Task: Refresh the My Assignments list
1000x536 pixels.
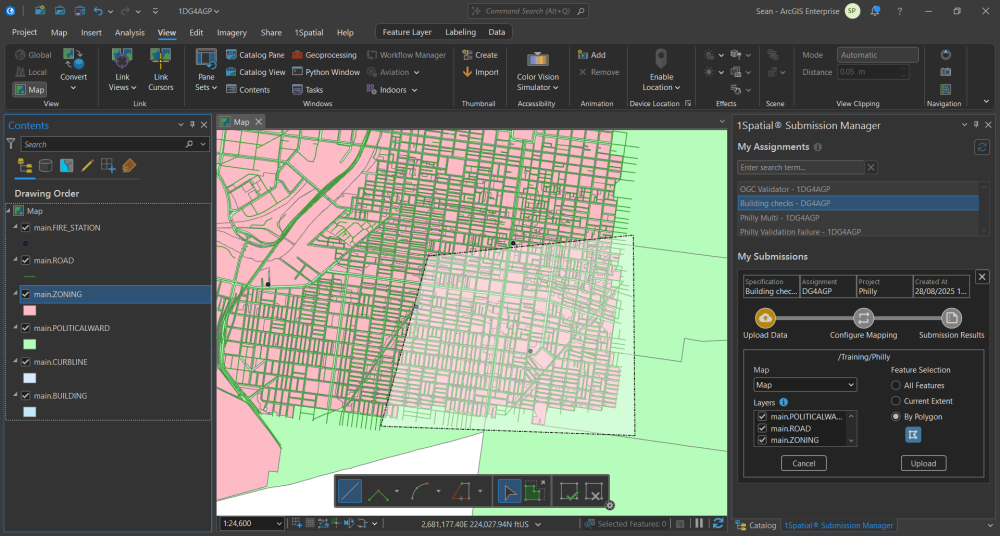Action: coord(982,147)
